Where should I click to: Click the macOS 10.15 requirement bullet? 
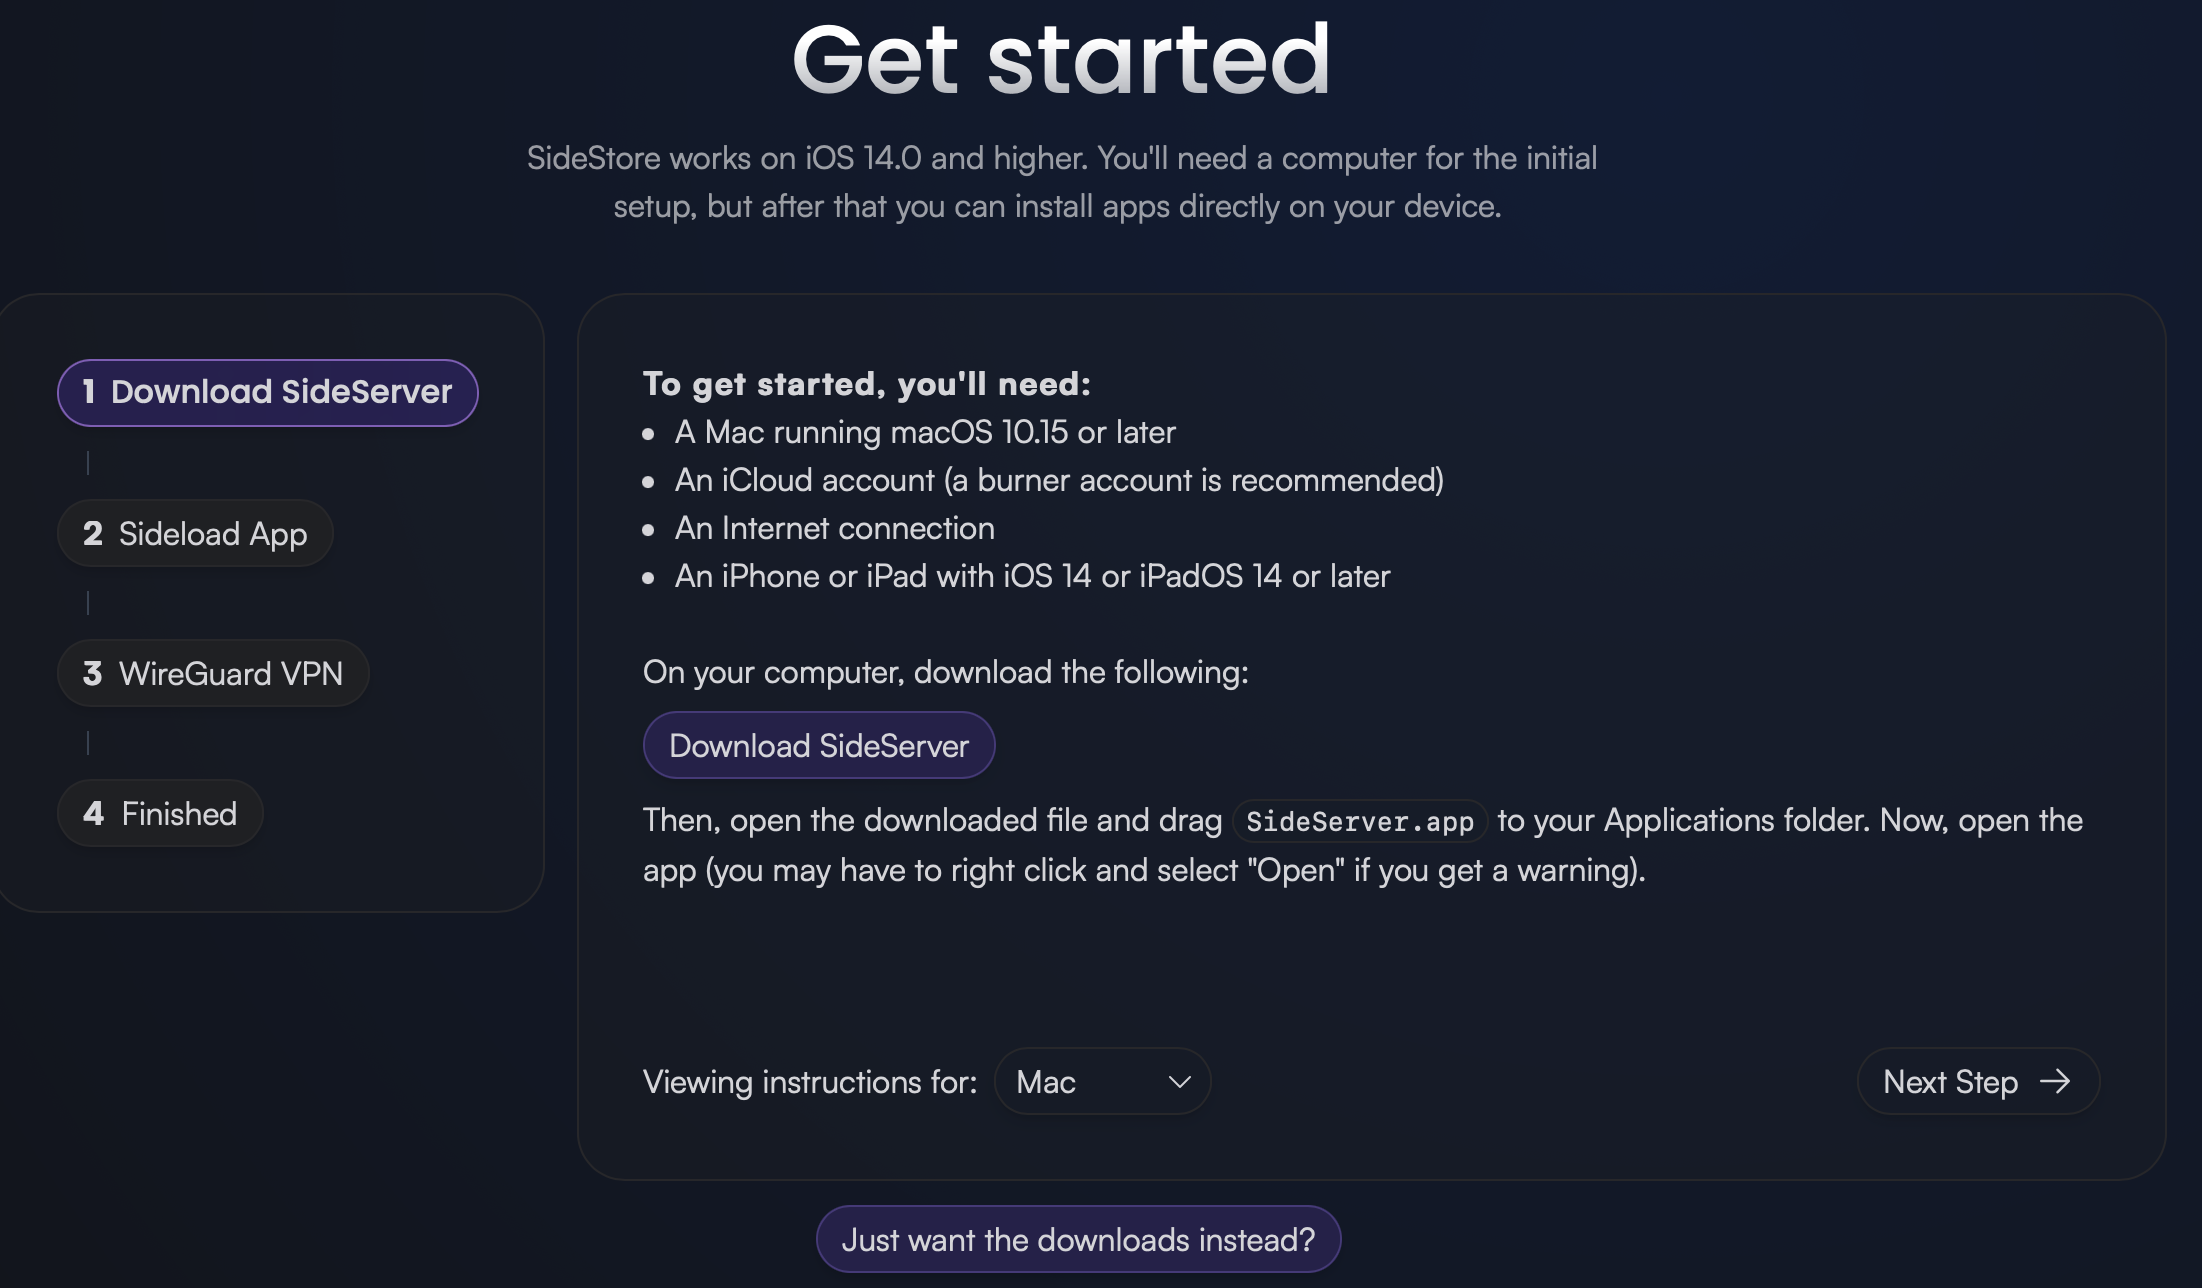click(925, 432)
